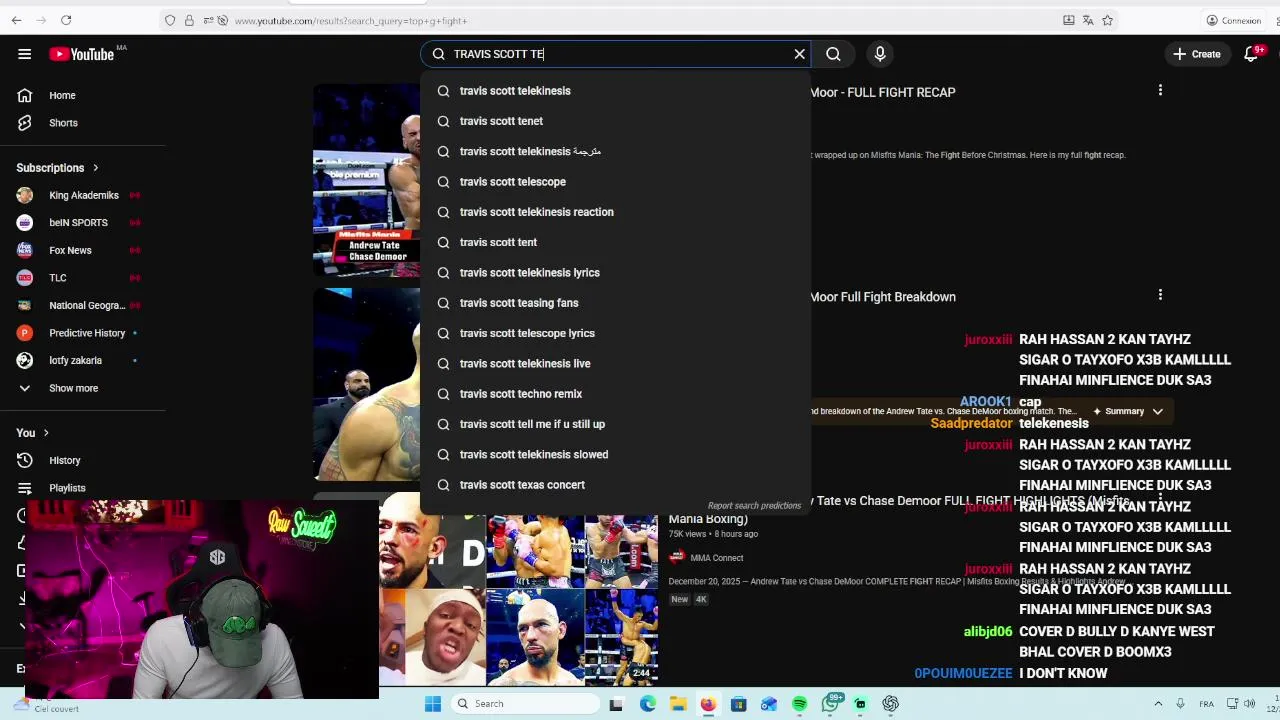The image size is (1280, 720).
Task: Open the MMA Connect channel link
Action: click(716, 558)
